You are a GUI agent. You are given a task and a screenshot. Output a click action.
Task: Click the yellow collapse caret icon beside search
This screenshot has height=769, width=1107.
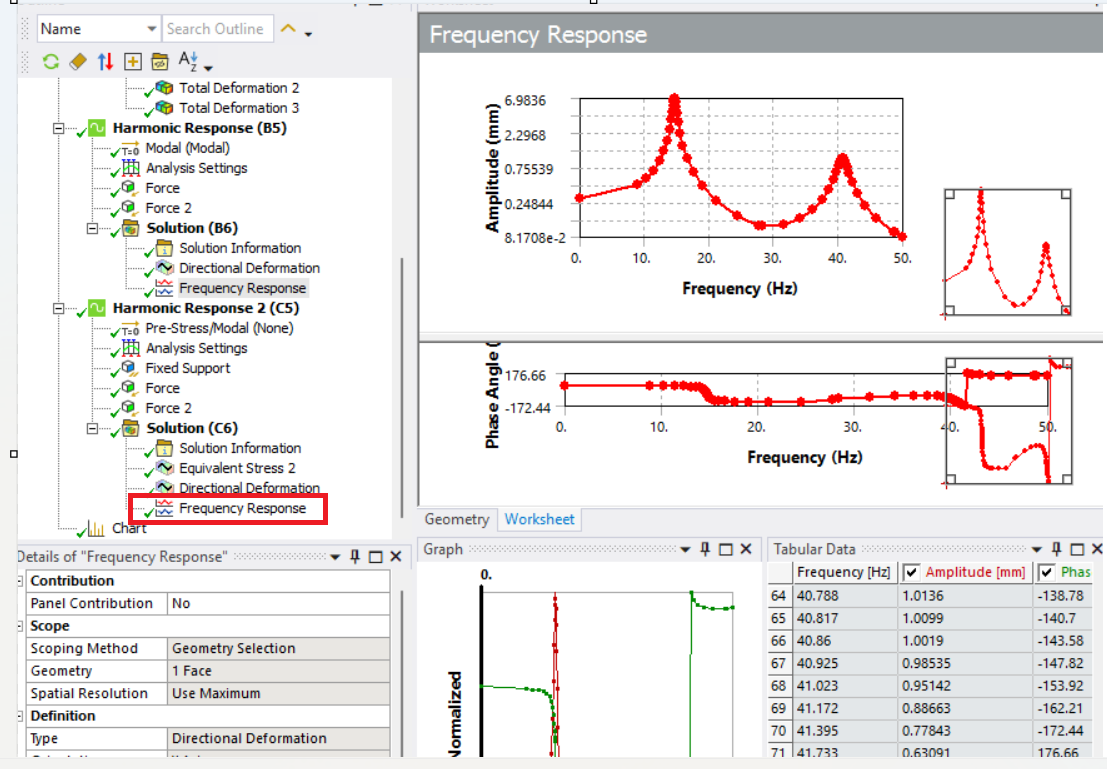coord(288,29)
